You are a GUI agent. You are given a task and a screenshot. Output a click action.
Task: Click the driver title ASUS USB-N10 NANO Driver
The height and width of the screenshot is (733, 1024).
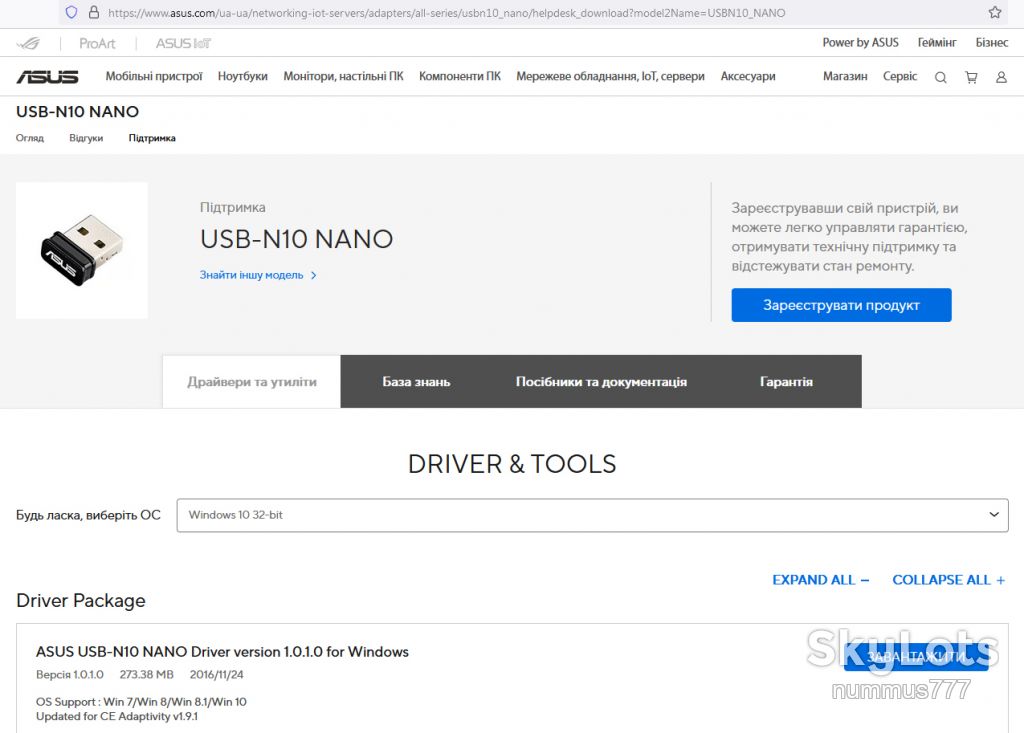[x=223, y=651]
